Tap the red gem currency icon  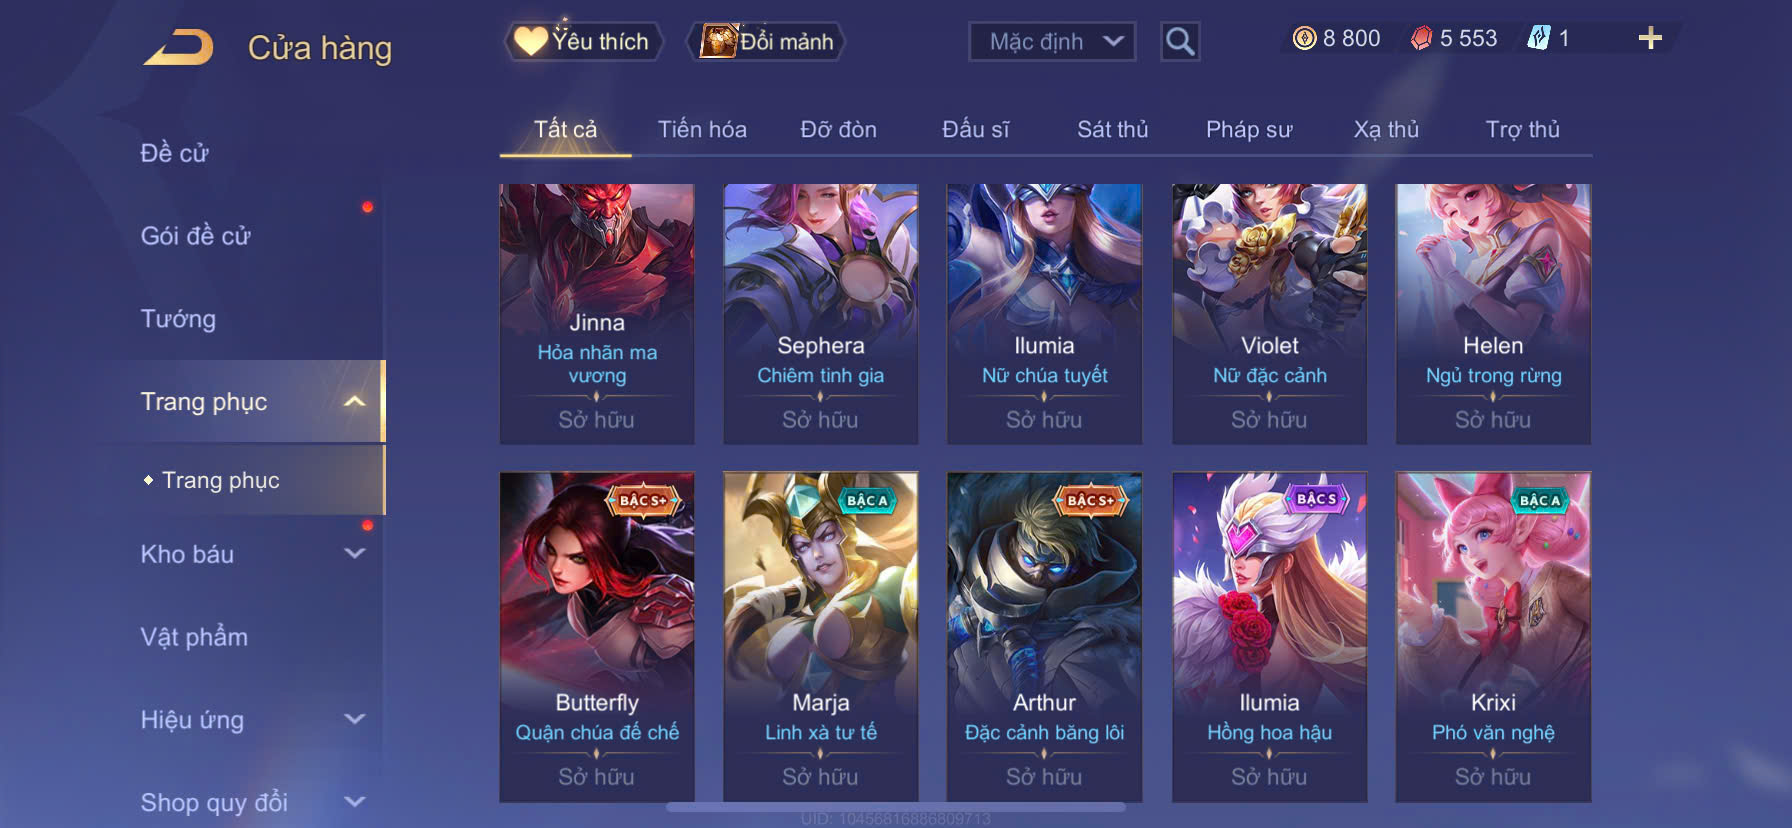point(1421,38)
